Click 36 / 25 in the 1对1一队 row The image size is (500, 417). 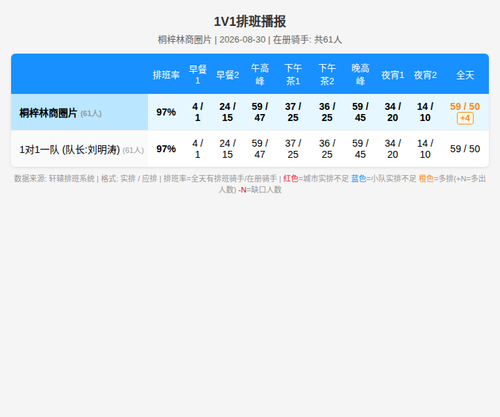(x=327, y=149)
